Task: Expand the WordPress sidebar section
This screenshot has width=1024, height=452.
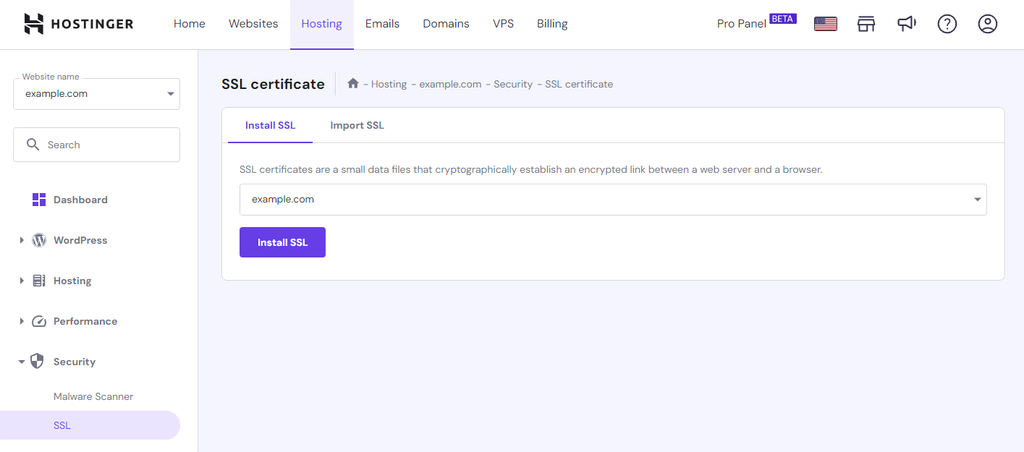Action: pos(22,240)
